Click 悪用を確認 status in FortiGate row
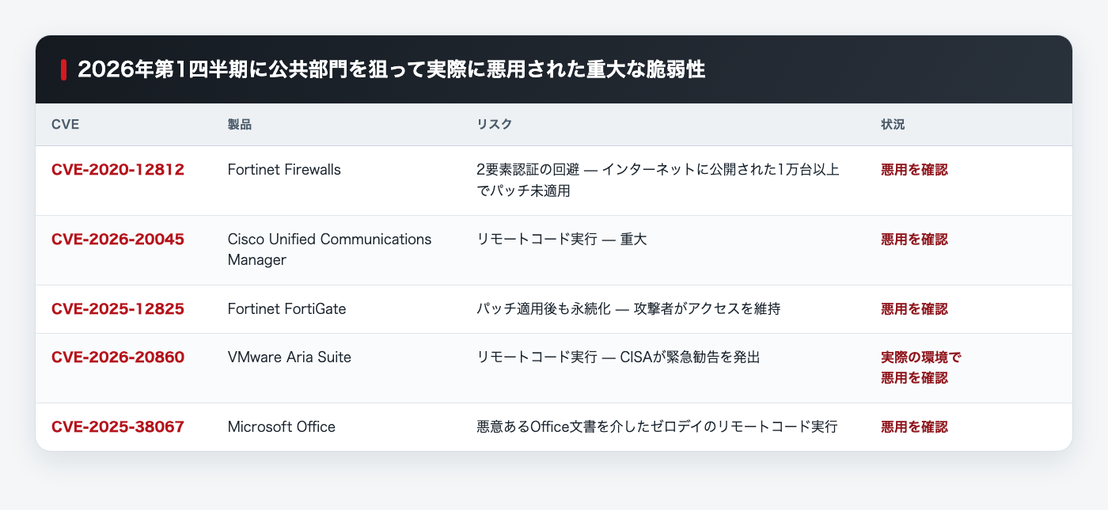The image size is (1108, 510). (x=914, y=309)
